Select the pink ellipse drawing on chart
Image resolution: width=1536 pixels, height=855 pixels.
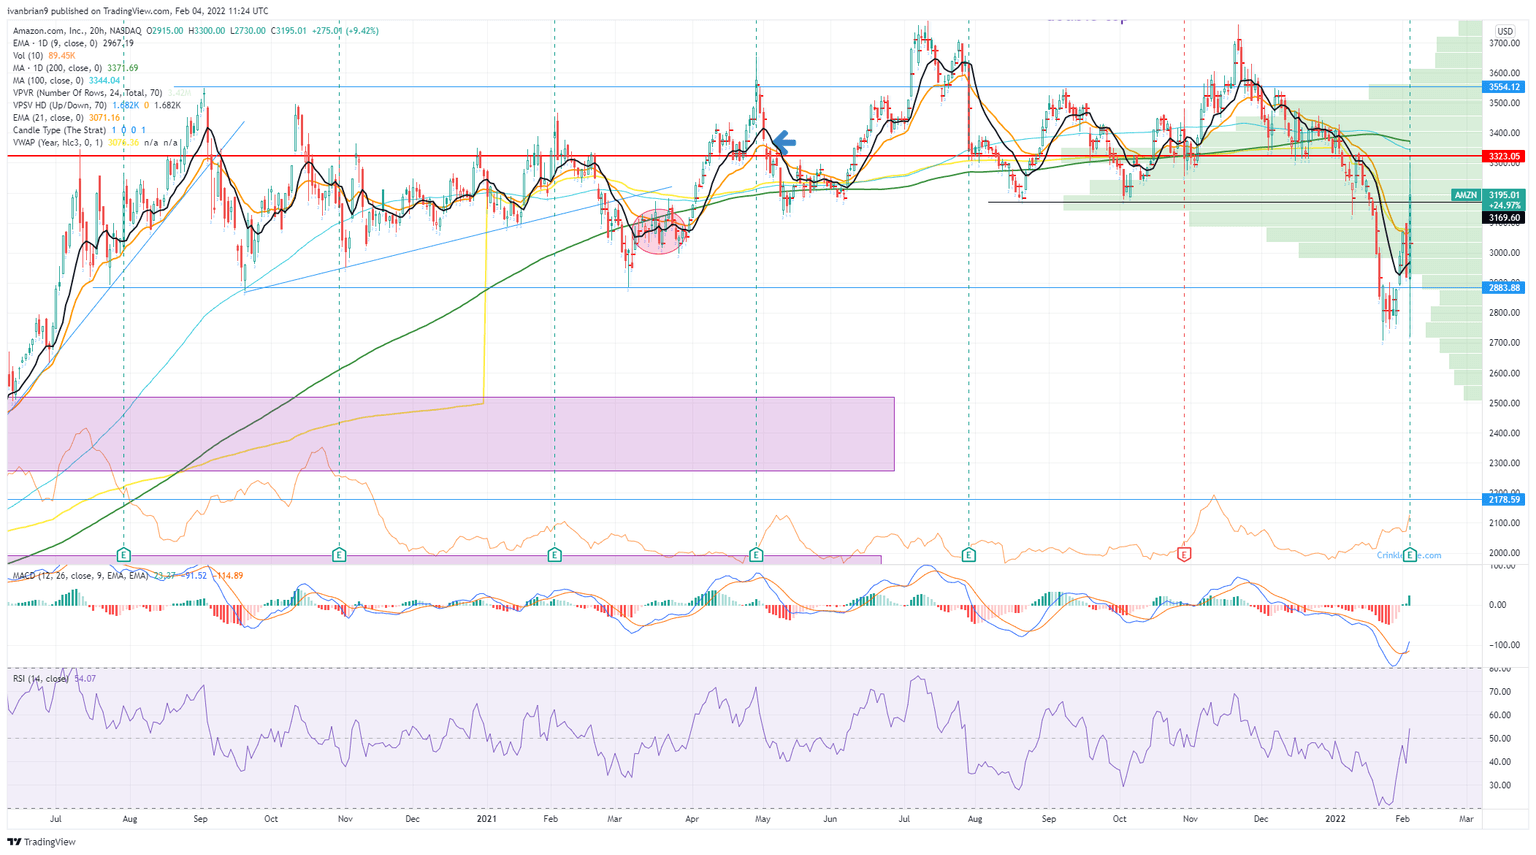point(659,232)
